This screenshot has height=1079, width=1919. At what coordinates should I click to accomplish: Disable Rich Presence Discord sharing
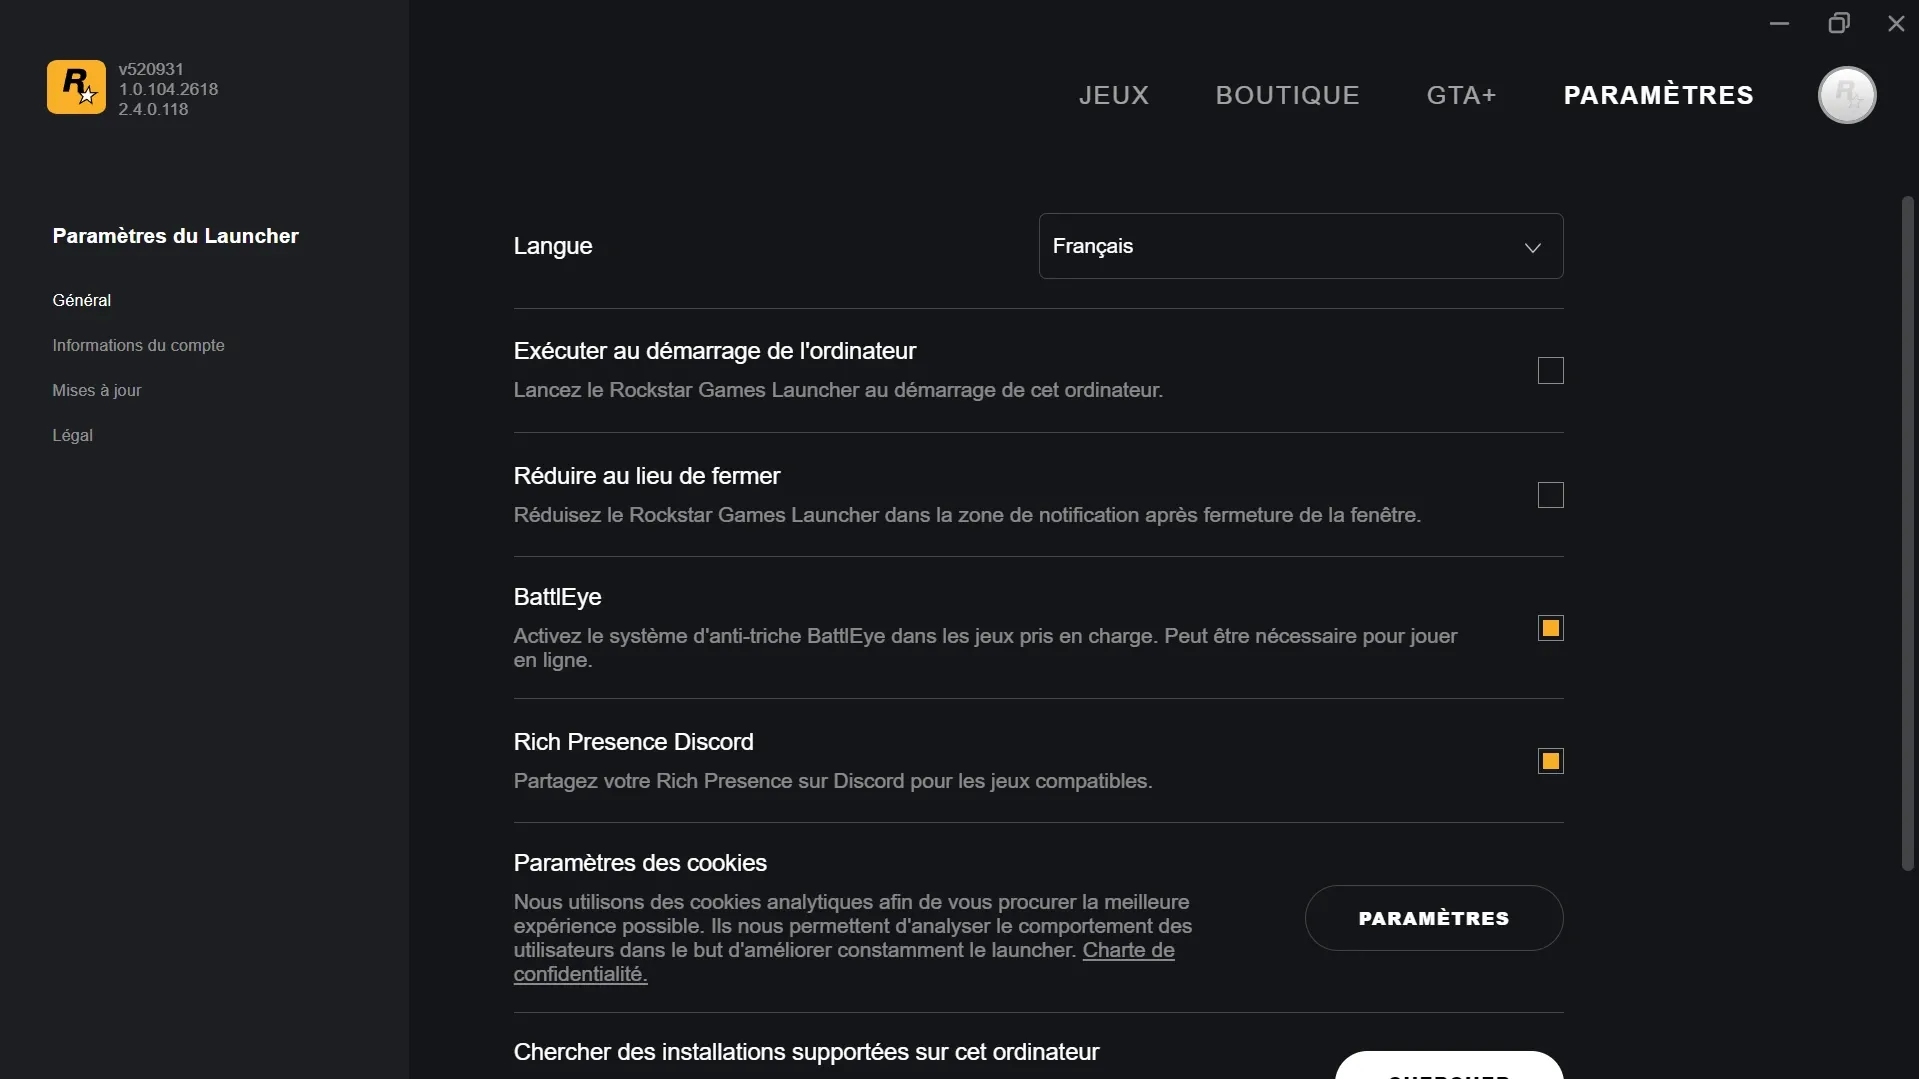pyautogui.click(x=1550, y=761)
